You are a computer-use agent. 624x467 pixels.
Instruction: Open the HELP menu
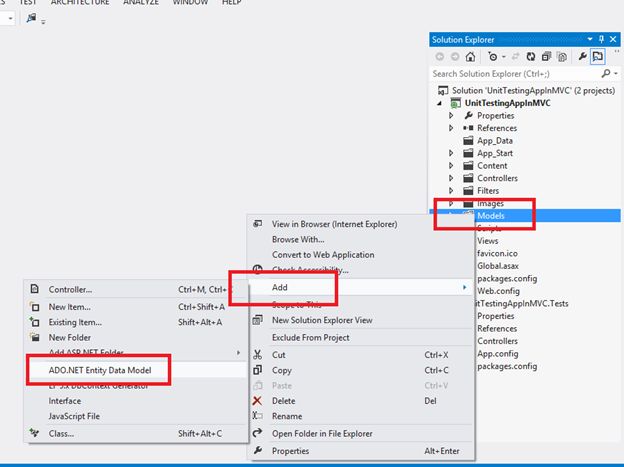coord(232,2)
